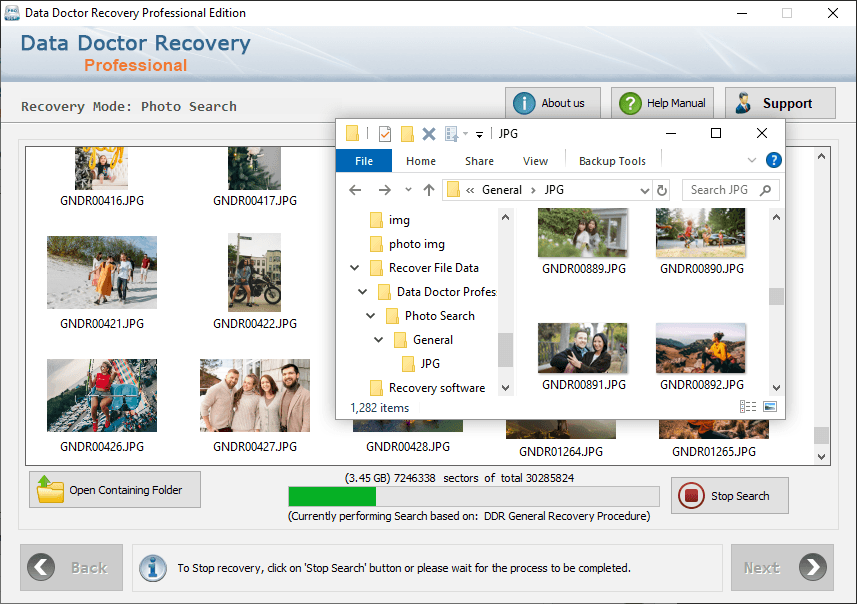The height and width of the screenshot is (604, 857).
Task: Select the GNDR00892.JPG thumbnail in Explorer
Action: (701, 348)
